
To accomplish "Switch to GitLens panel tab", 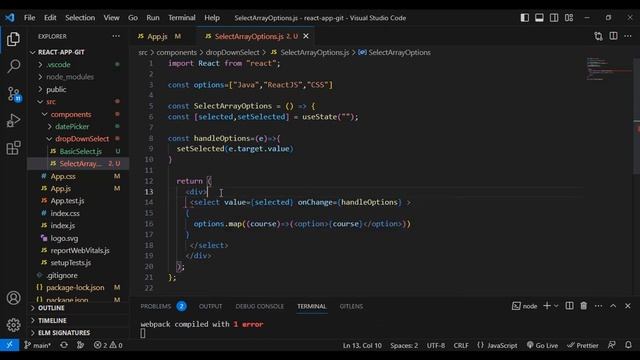I will (x=351, y=306).
